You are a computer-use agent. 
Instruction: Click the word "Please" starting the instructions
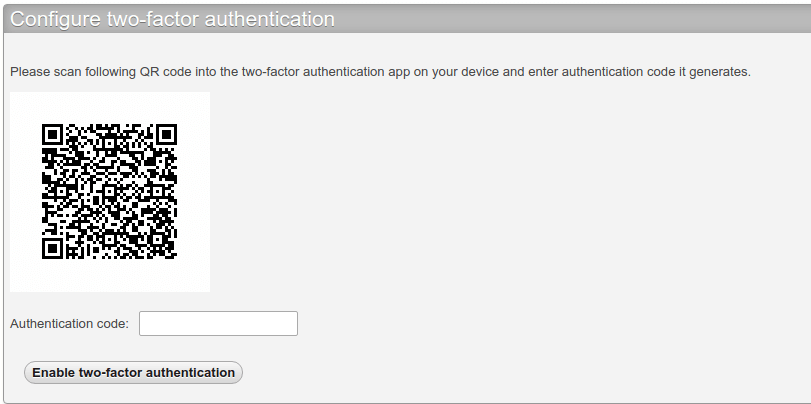coord(28,72)
